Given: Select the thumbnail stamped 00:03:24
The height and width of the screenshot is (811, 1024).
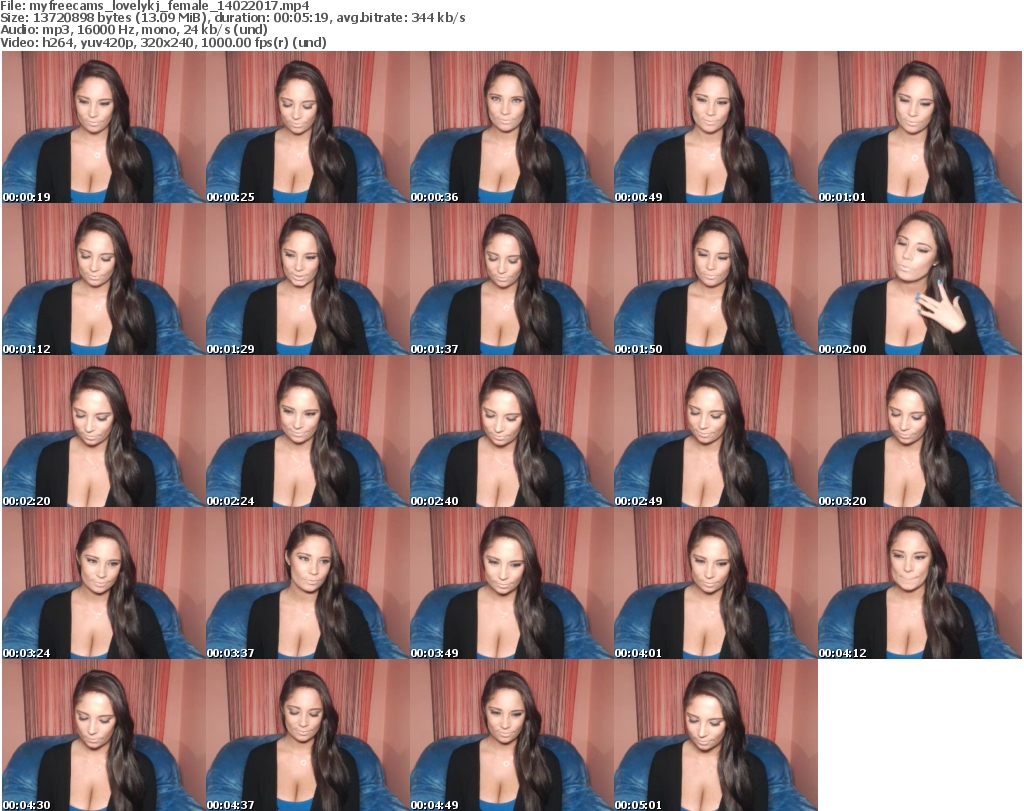Looking at the screenshot, I should pyautogui.click(x=104, y=583).
